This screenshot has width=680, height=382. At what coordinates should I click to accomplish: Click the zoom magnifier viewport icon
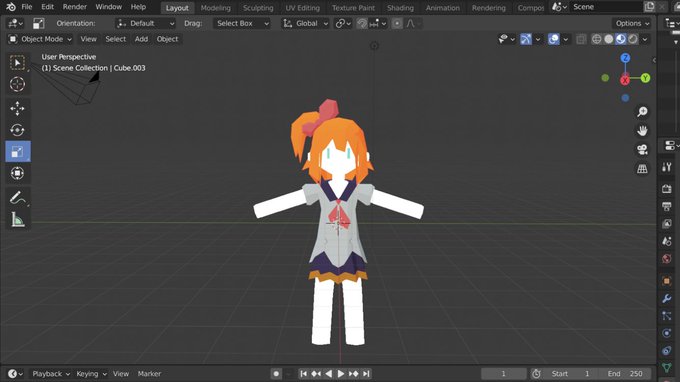pos(642,112)
